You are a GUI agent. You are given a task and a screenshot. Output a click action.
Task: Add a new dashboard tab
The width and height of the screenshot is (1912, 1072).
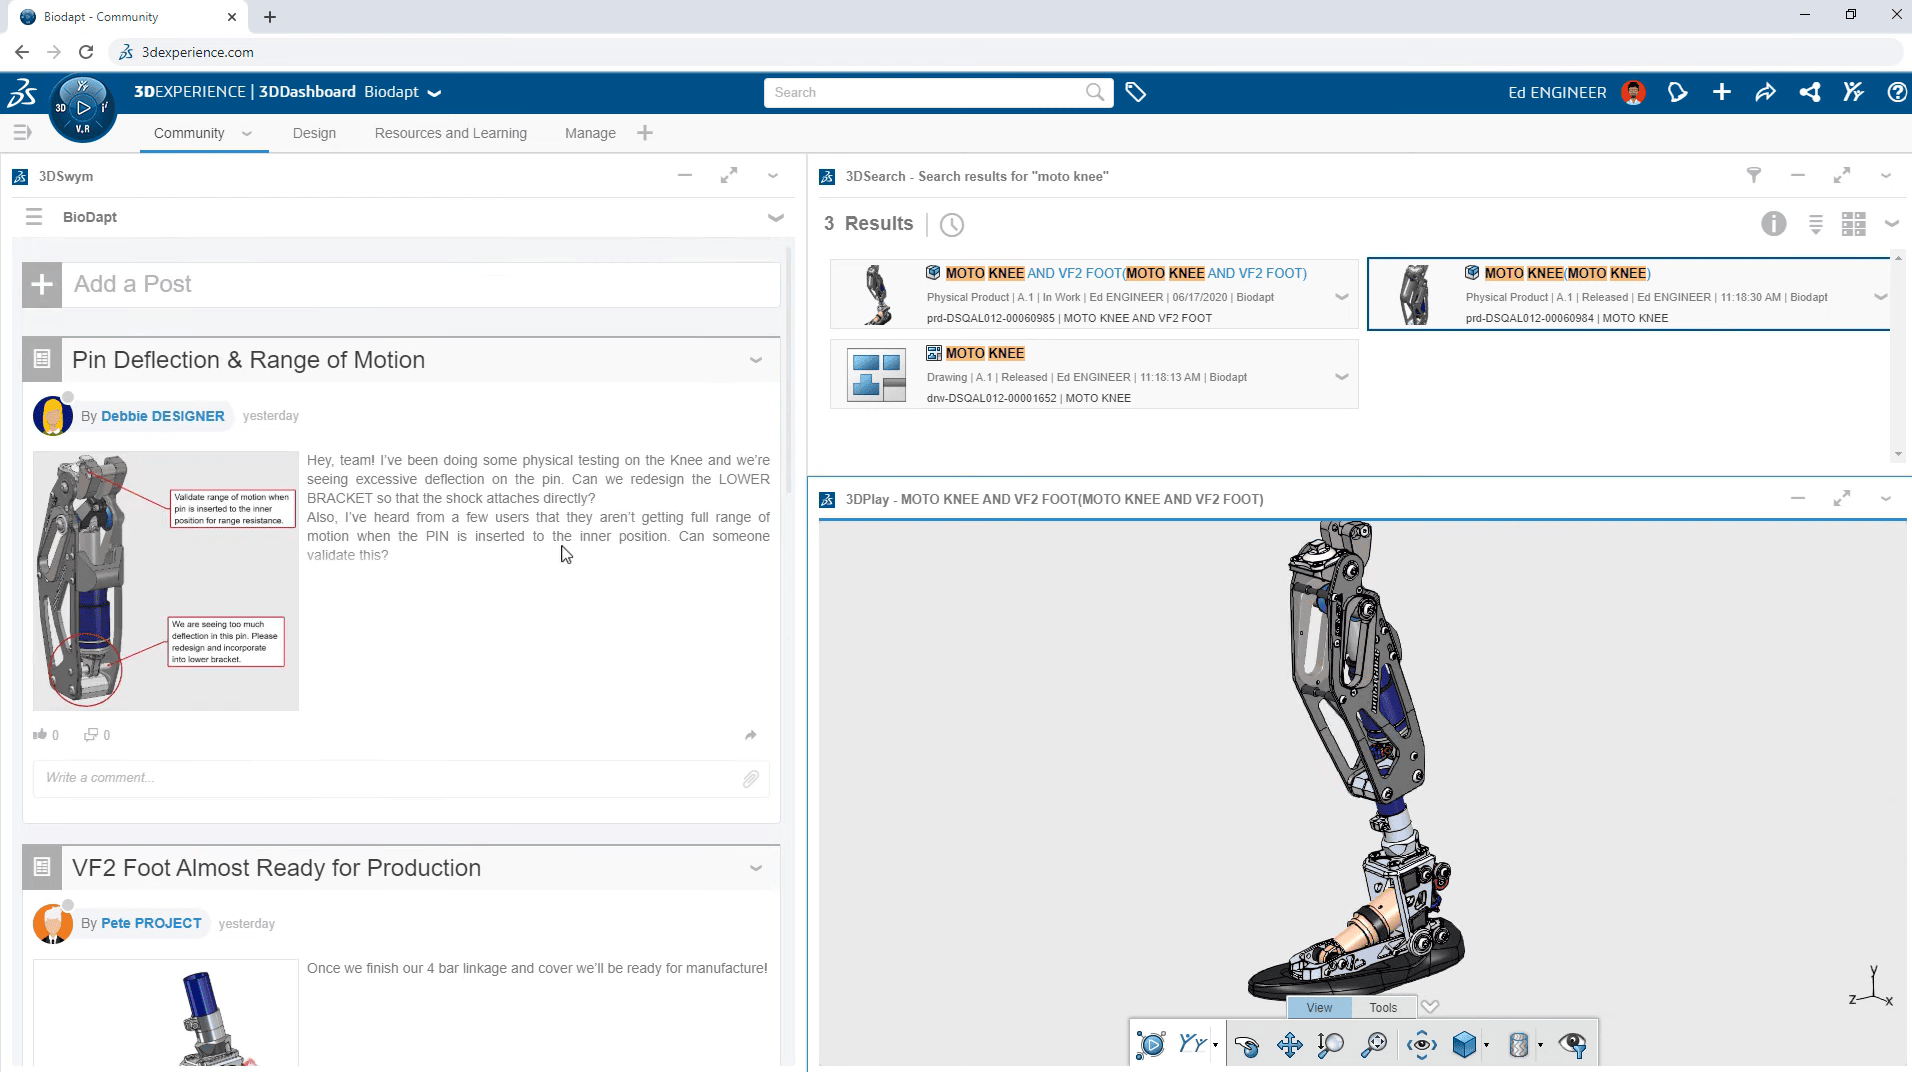click(645, 133)
